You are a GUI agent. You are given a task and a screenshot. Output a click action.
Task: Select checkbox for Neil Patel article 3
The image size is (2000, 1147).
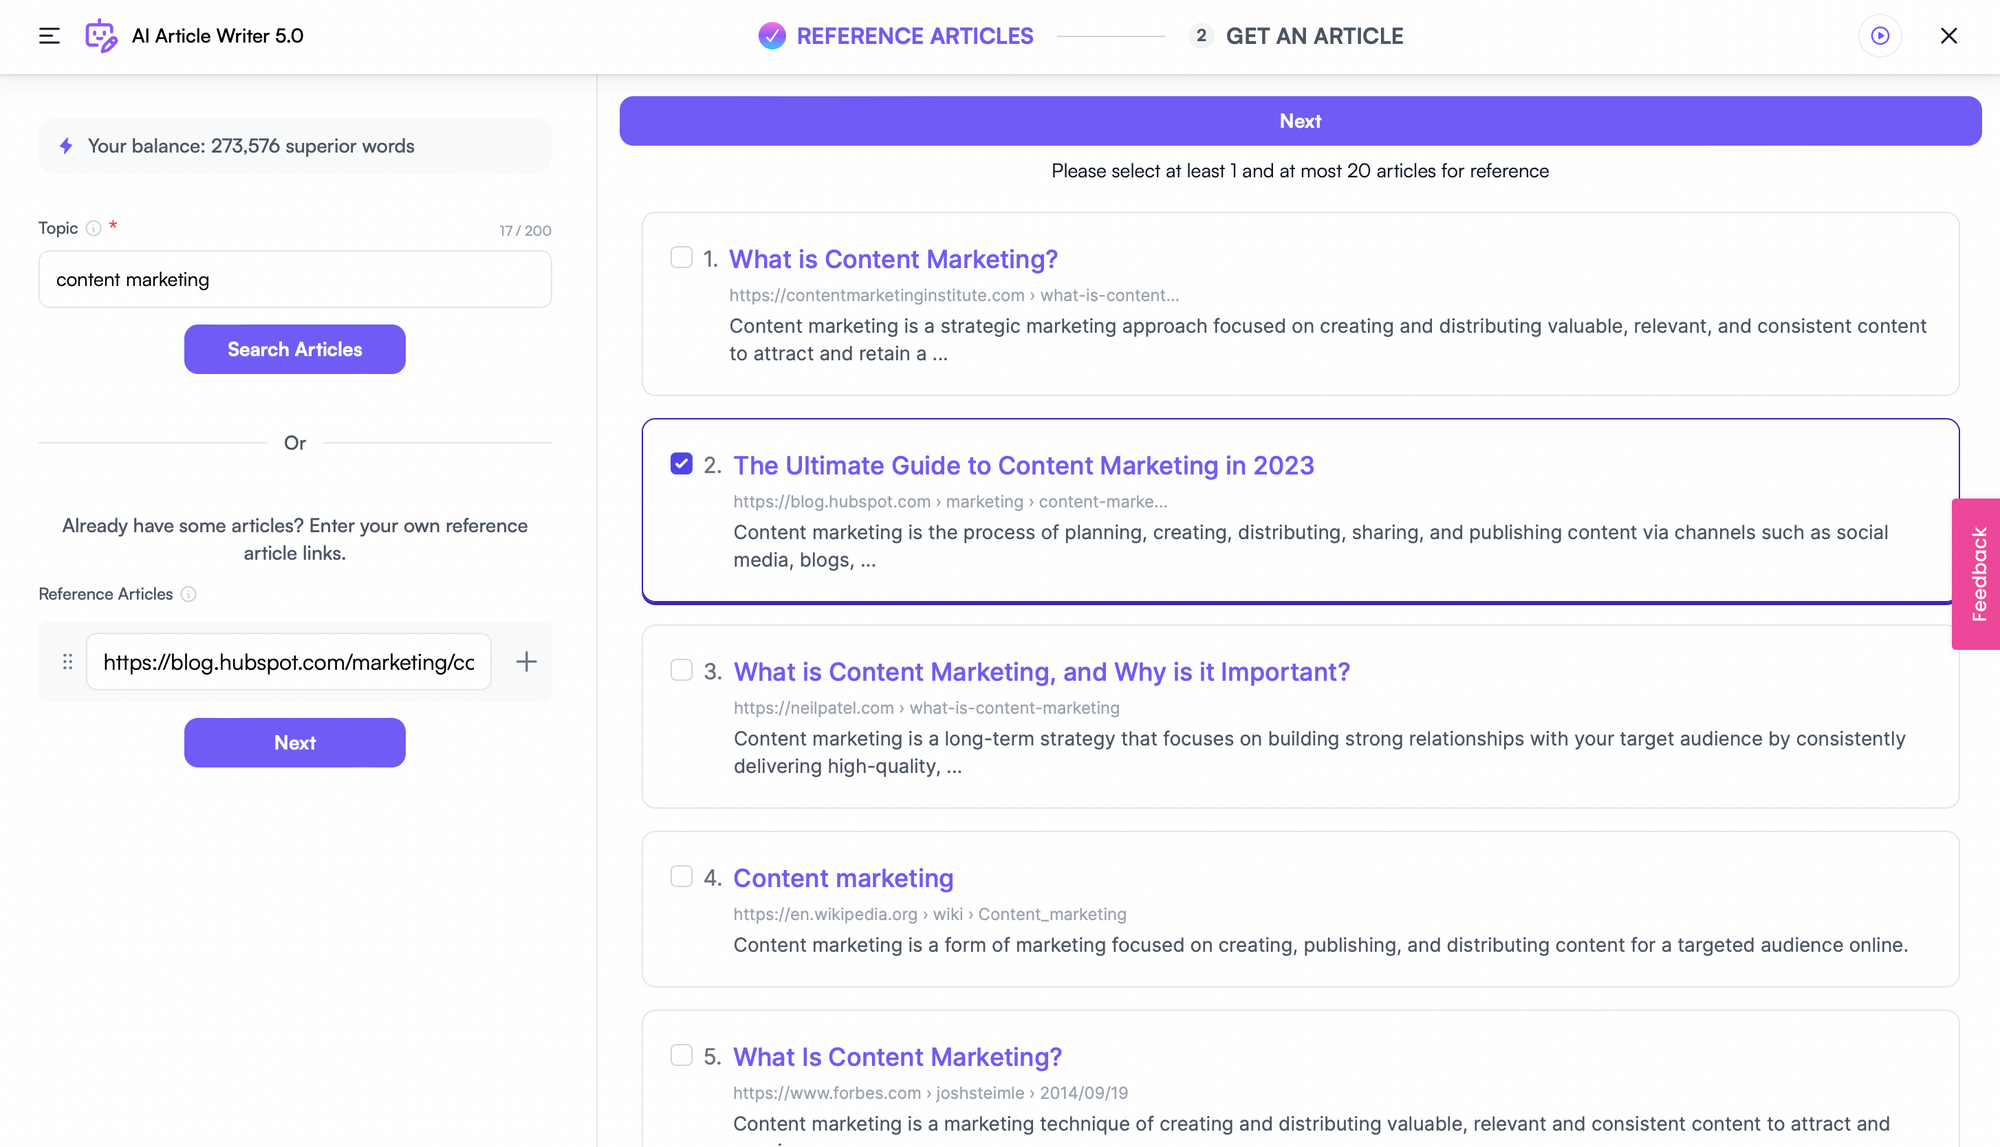[x=679, y=670]
